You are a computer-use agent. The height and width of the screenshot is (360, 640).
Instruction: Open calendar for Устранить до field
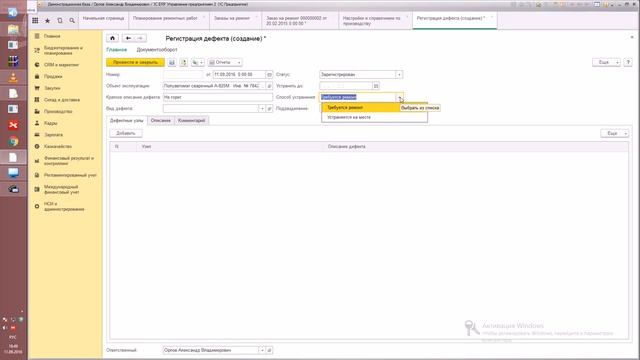click(376, 86)
